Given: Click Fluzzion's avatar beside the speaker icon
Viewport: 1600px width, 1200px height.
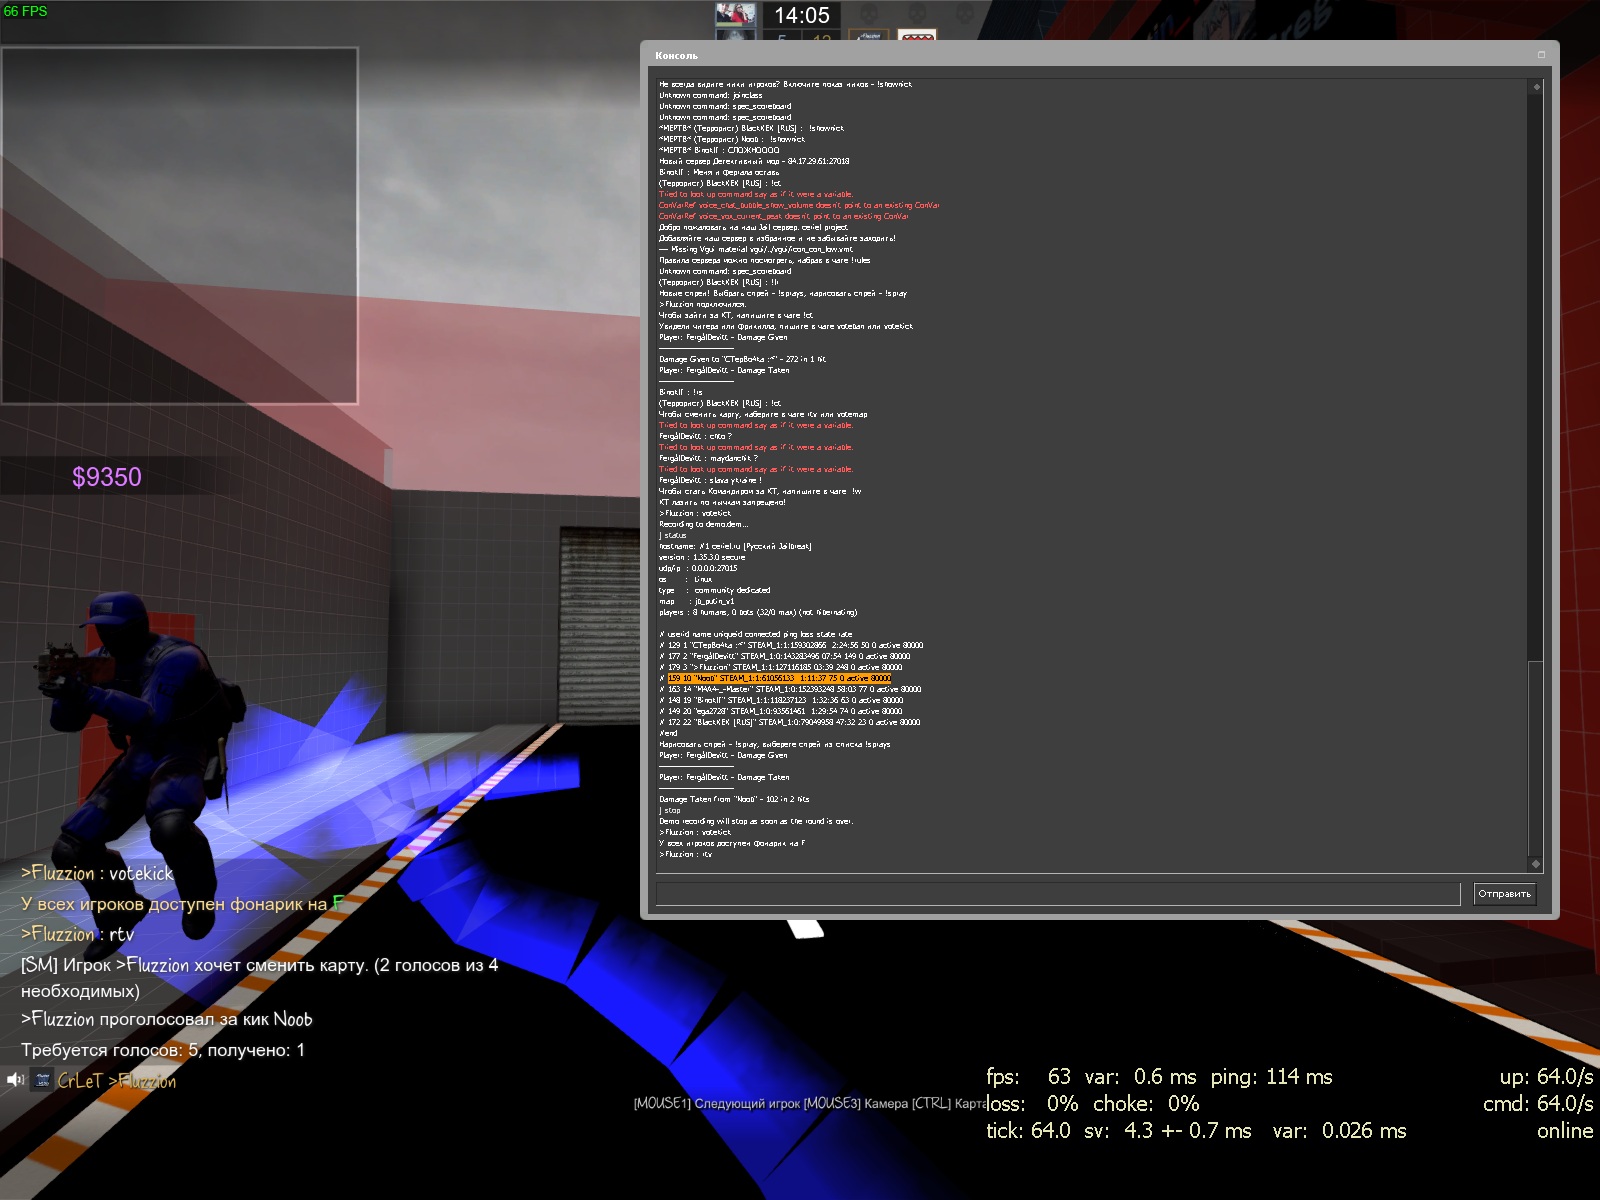Looking at the screenshot, I should [x=42, y=1080].
